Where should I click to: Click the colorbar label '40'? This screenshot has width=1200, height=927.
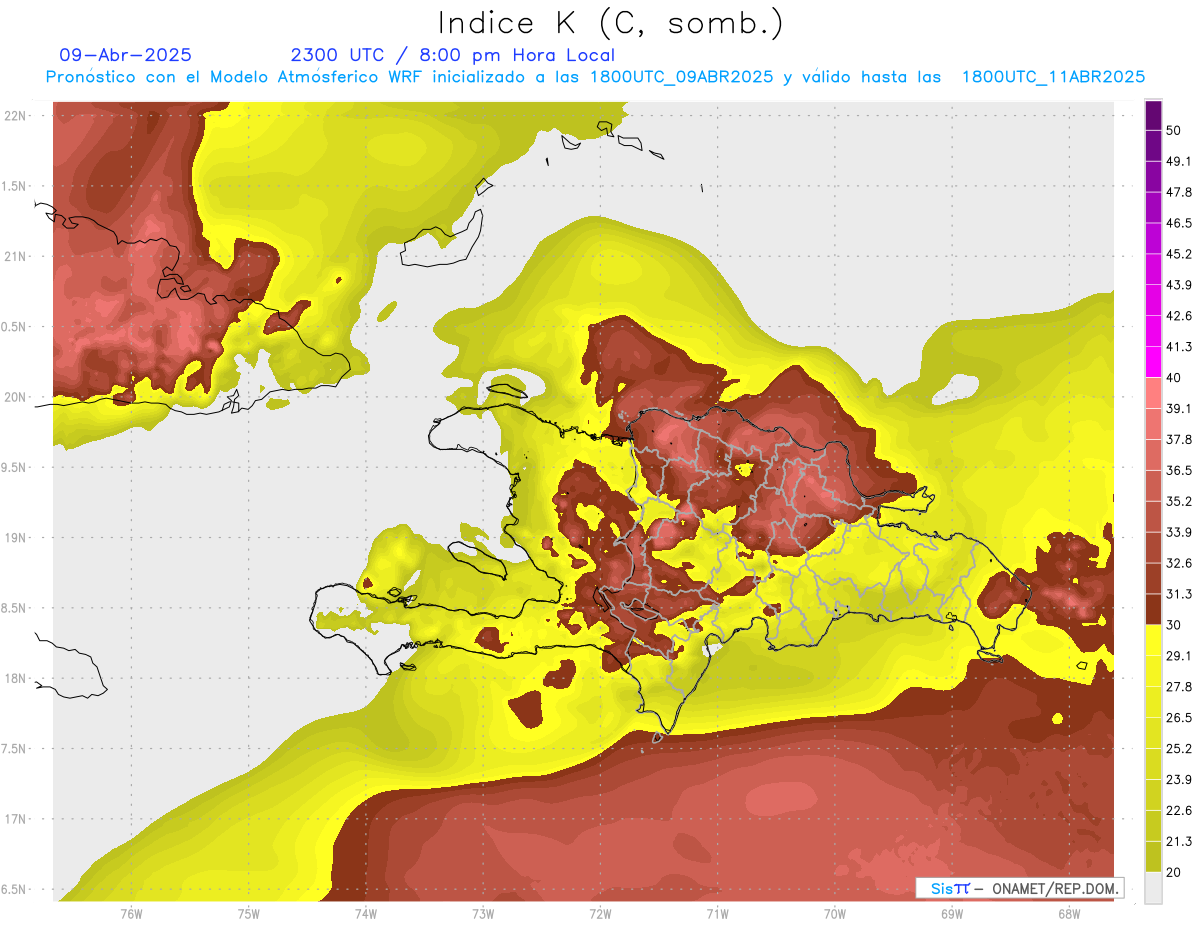pos(1175,378)
